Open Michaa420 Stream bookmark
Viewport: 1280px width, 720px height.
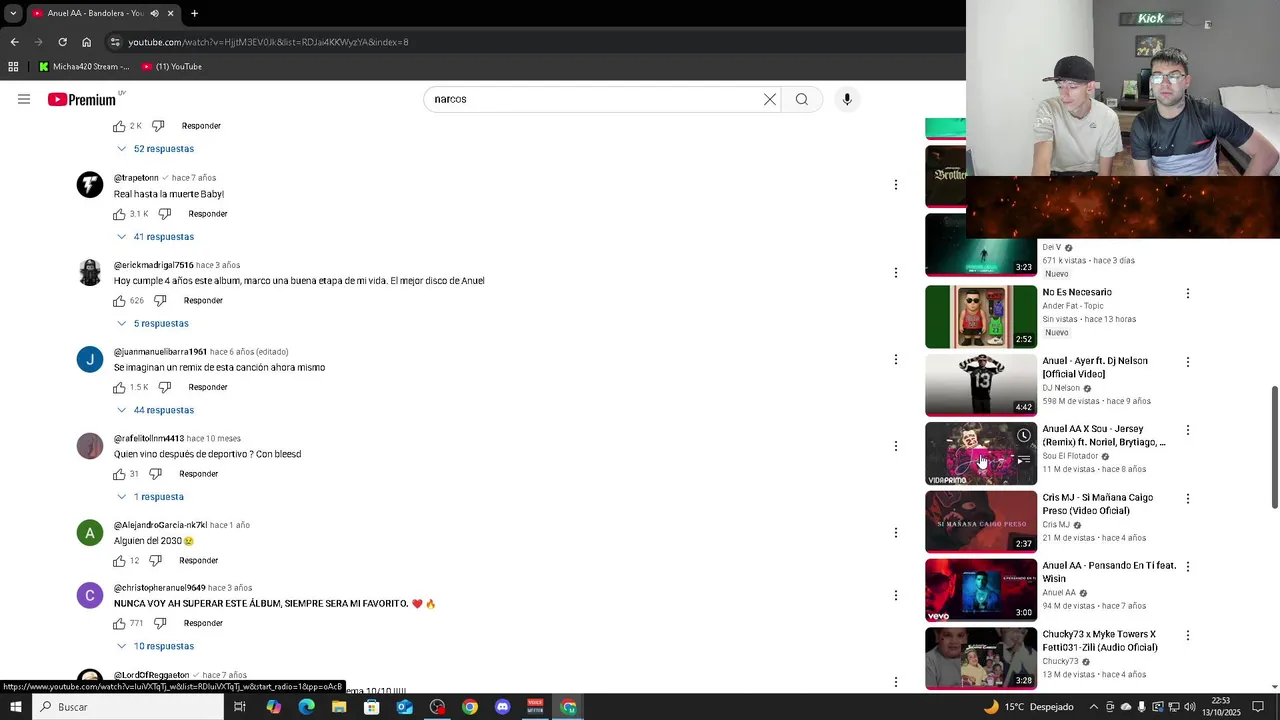tap(84, 67)
